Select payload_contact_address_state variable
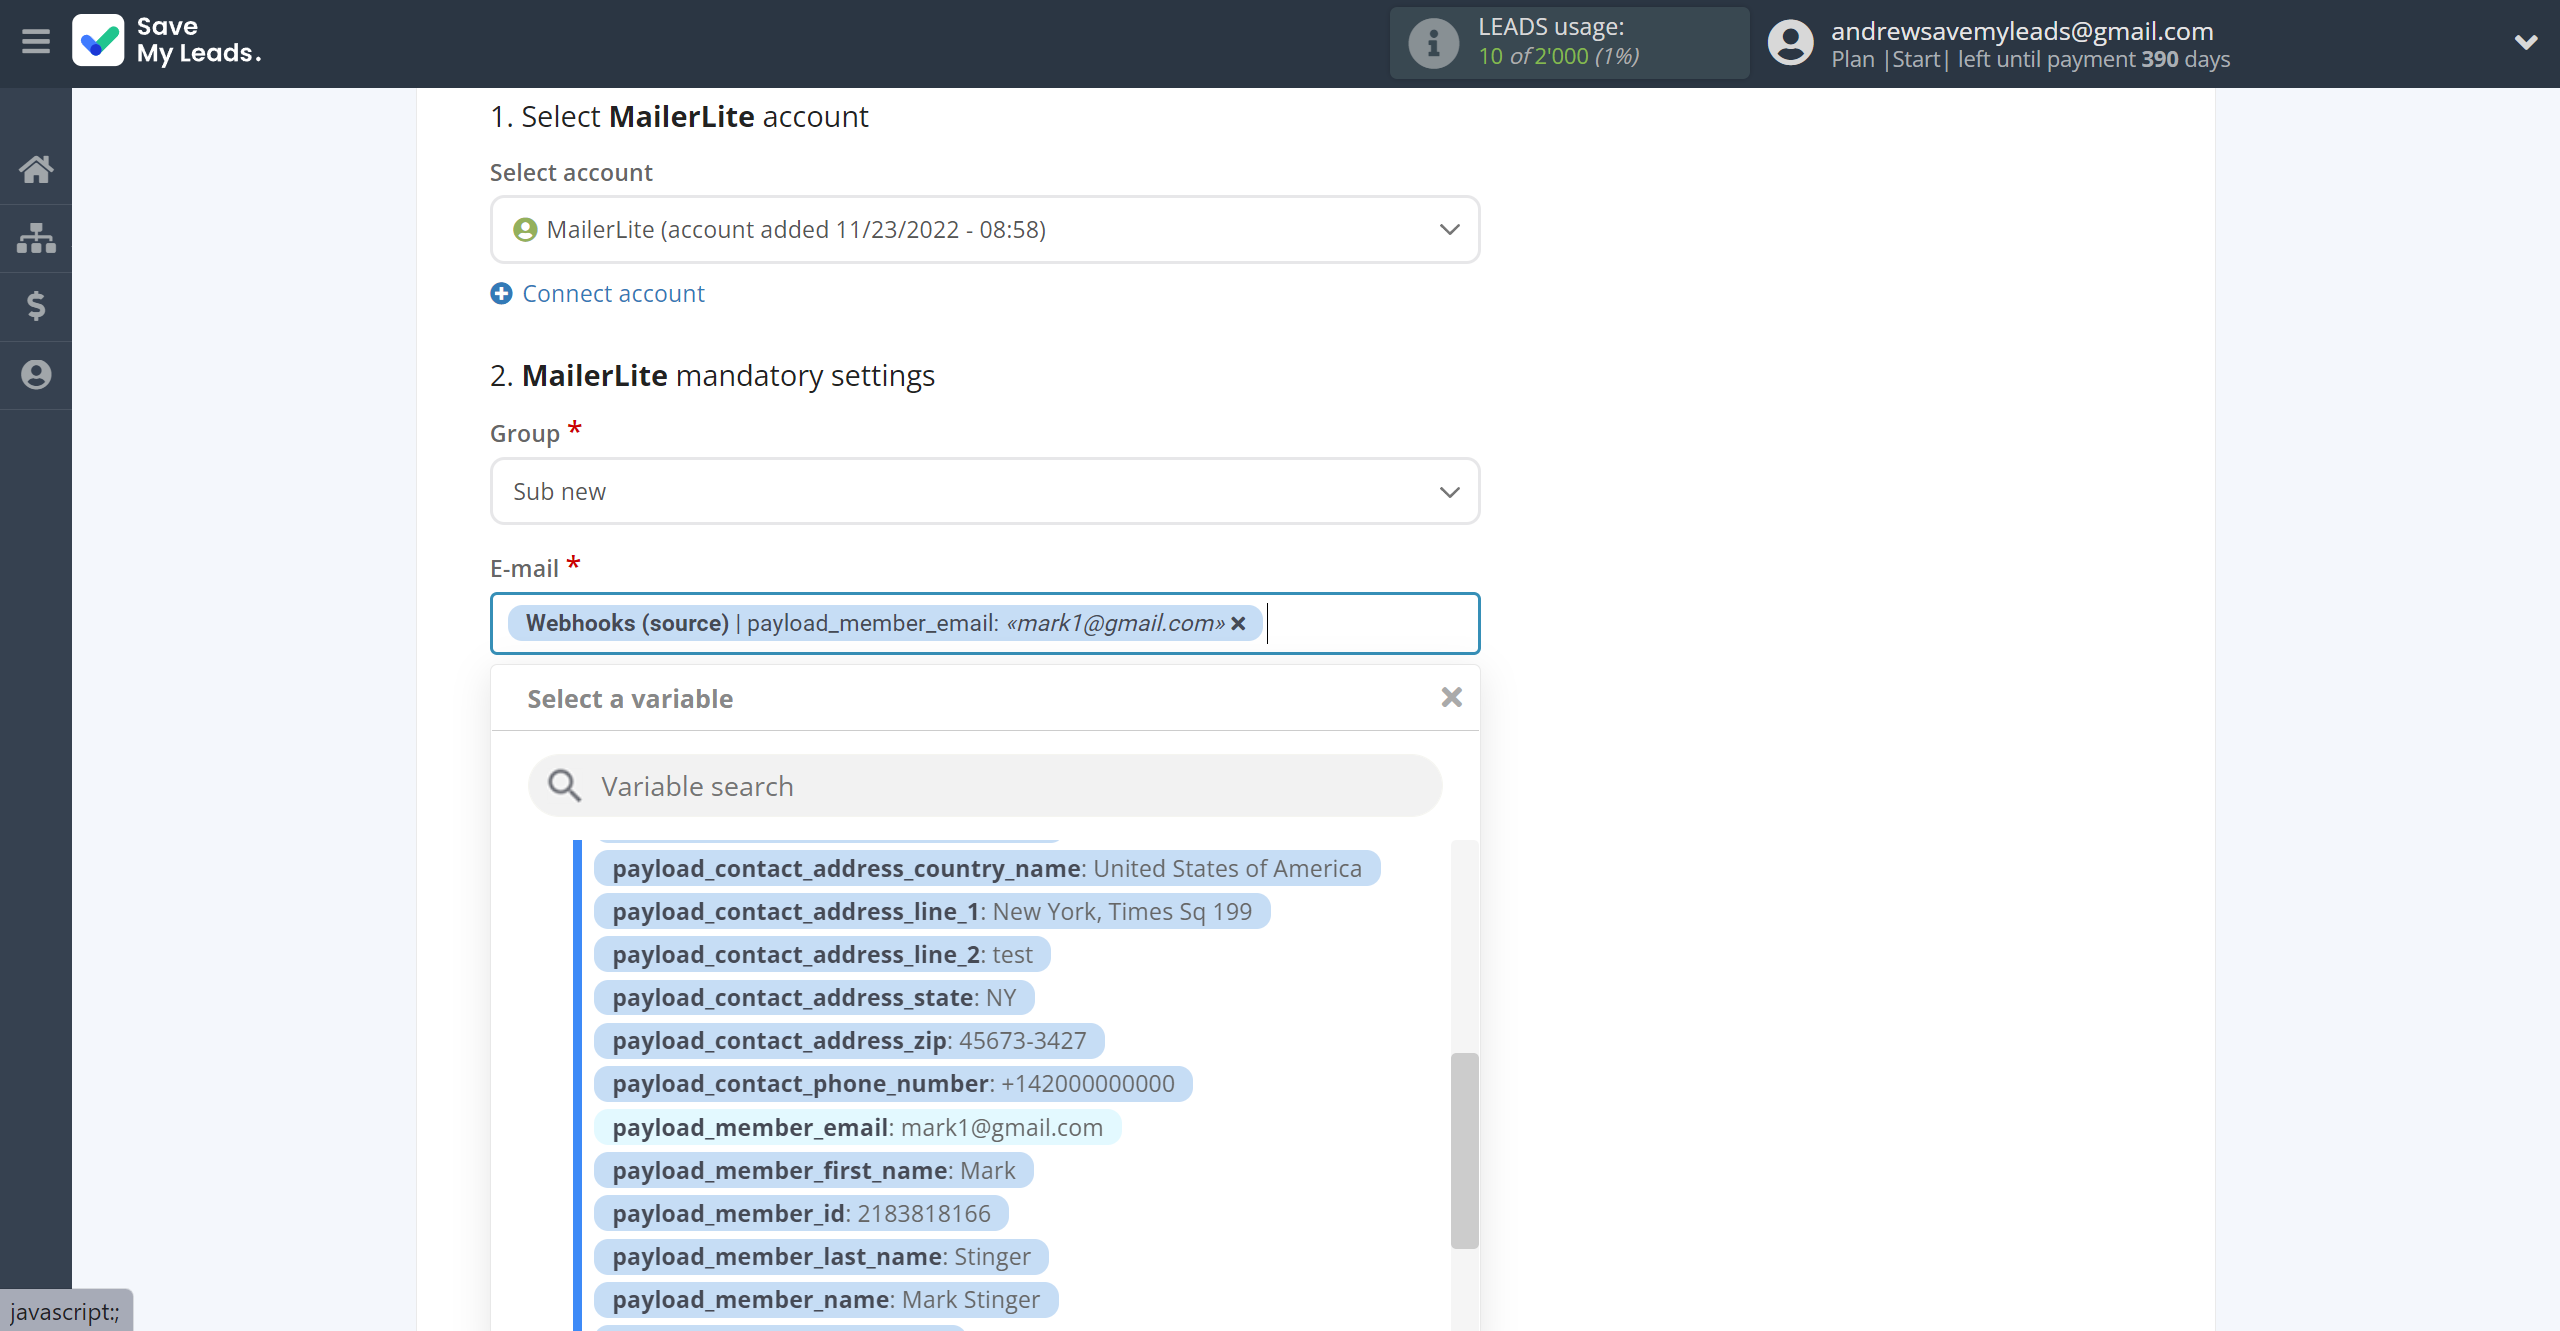 tap(814, 998)
